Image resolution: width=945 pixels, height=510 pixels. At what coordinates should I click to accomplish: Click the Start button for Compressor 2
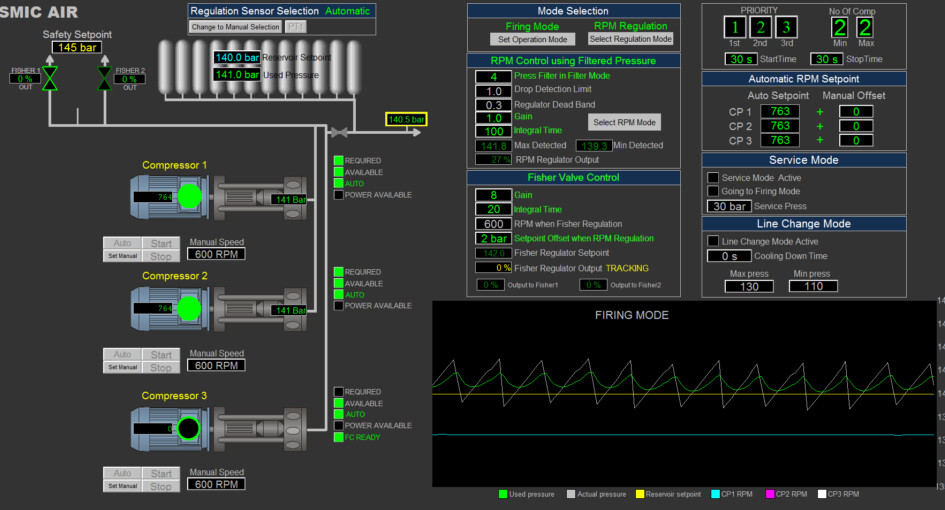coord(161,354)
